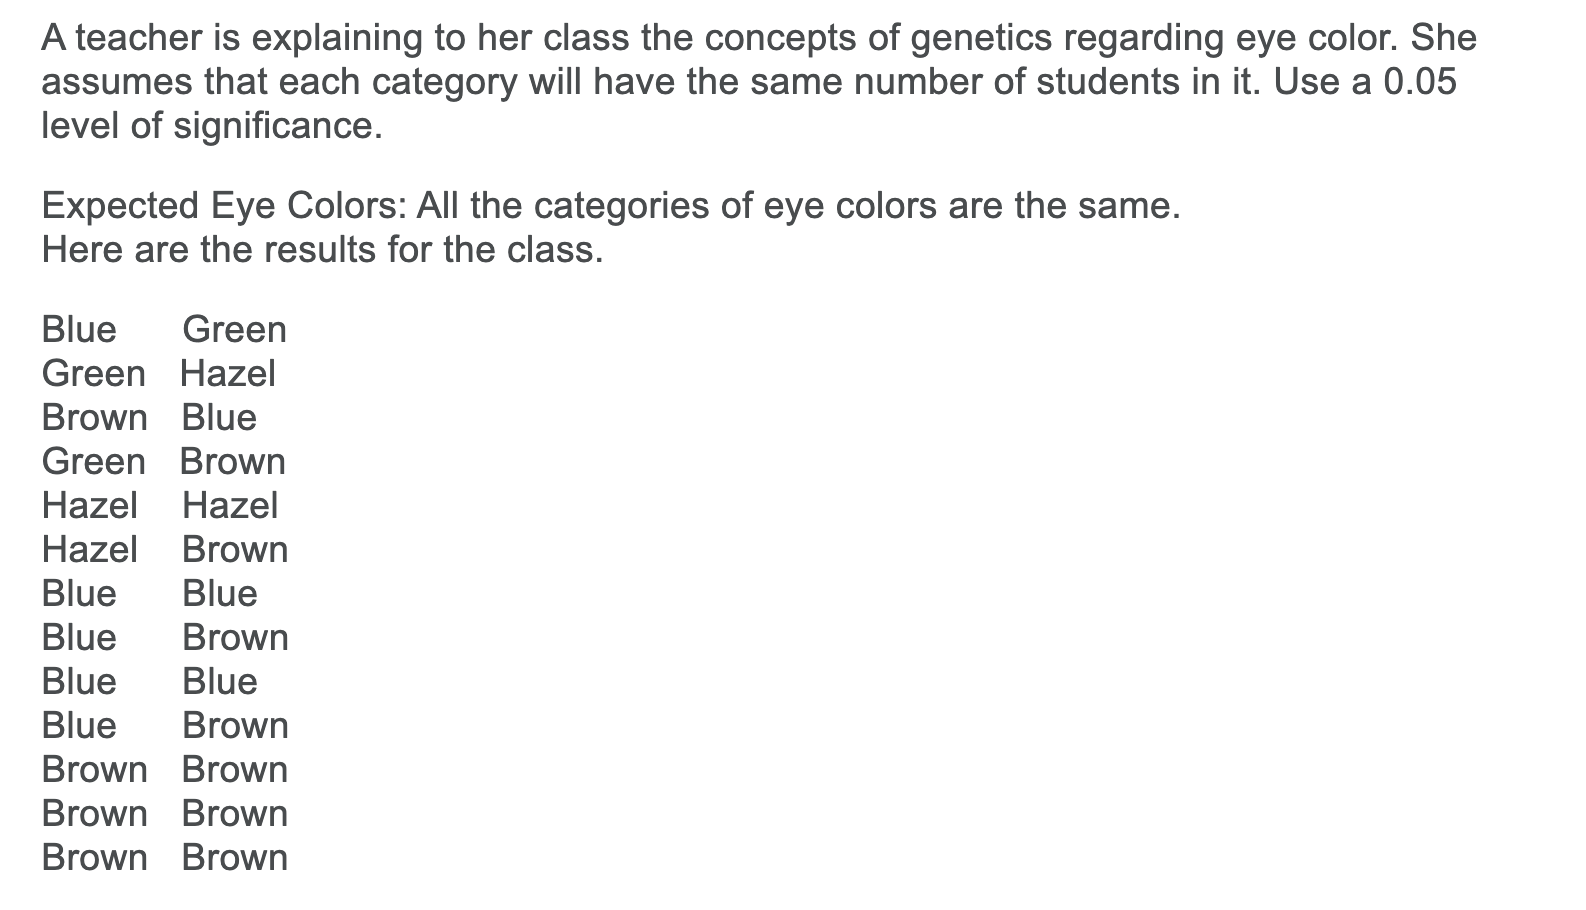Image resolution: width=1586 pixels, height=910 pixels.
Task: Click the words "eye color" in the first line
Action: [x=1304, y=38]
